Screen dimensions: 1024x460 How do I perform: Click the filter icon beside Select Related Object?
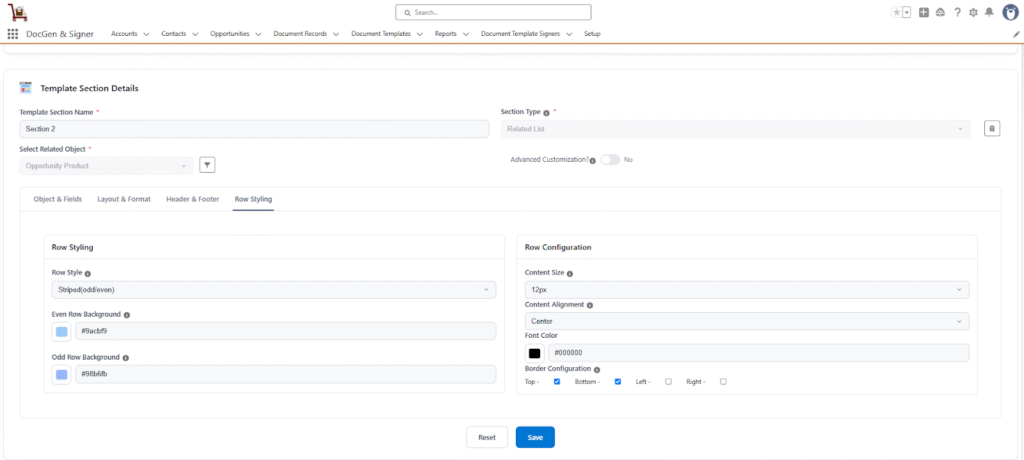coord(207,165)
